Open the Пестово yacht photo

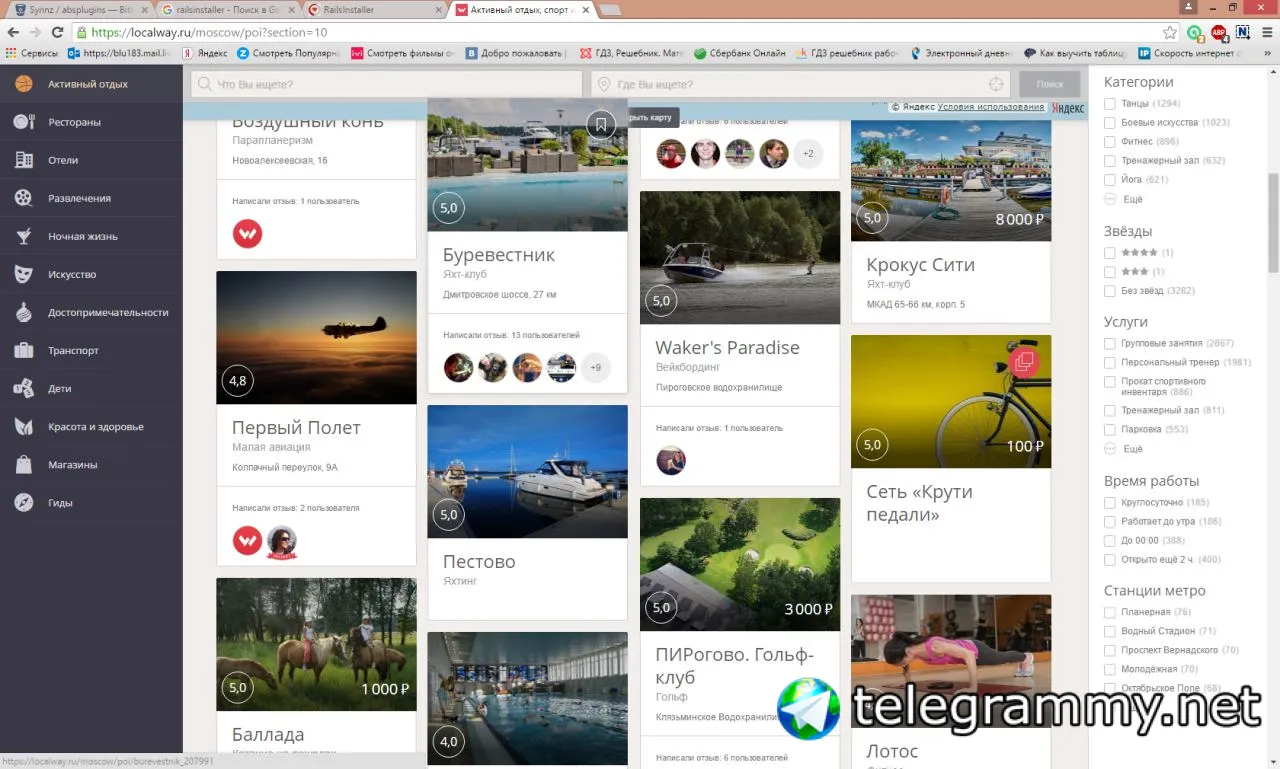coord(527,472)
